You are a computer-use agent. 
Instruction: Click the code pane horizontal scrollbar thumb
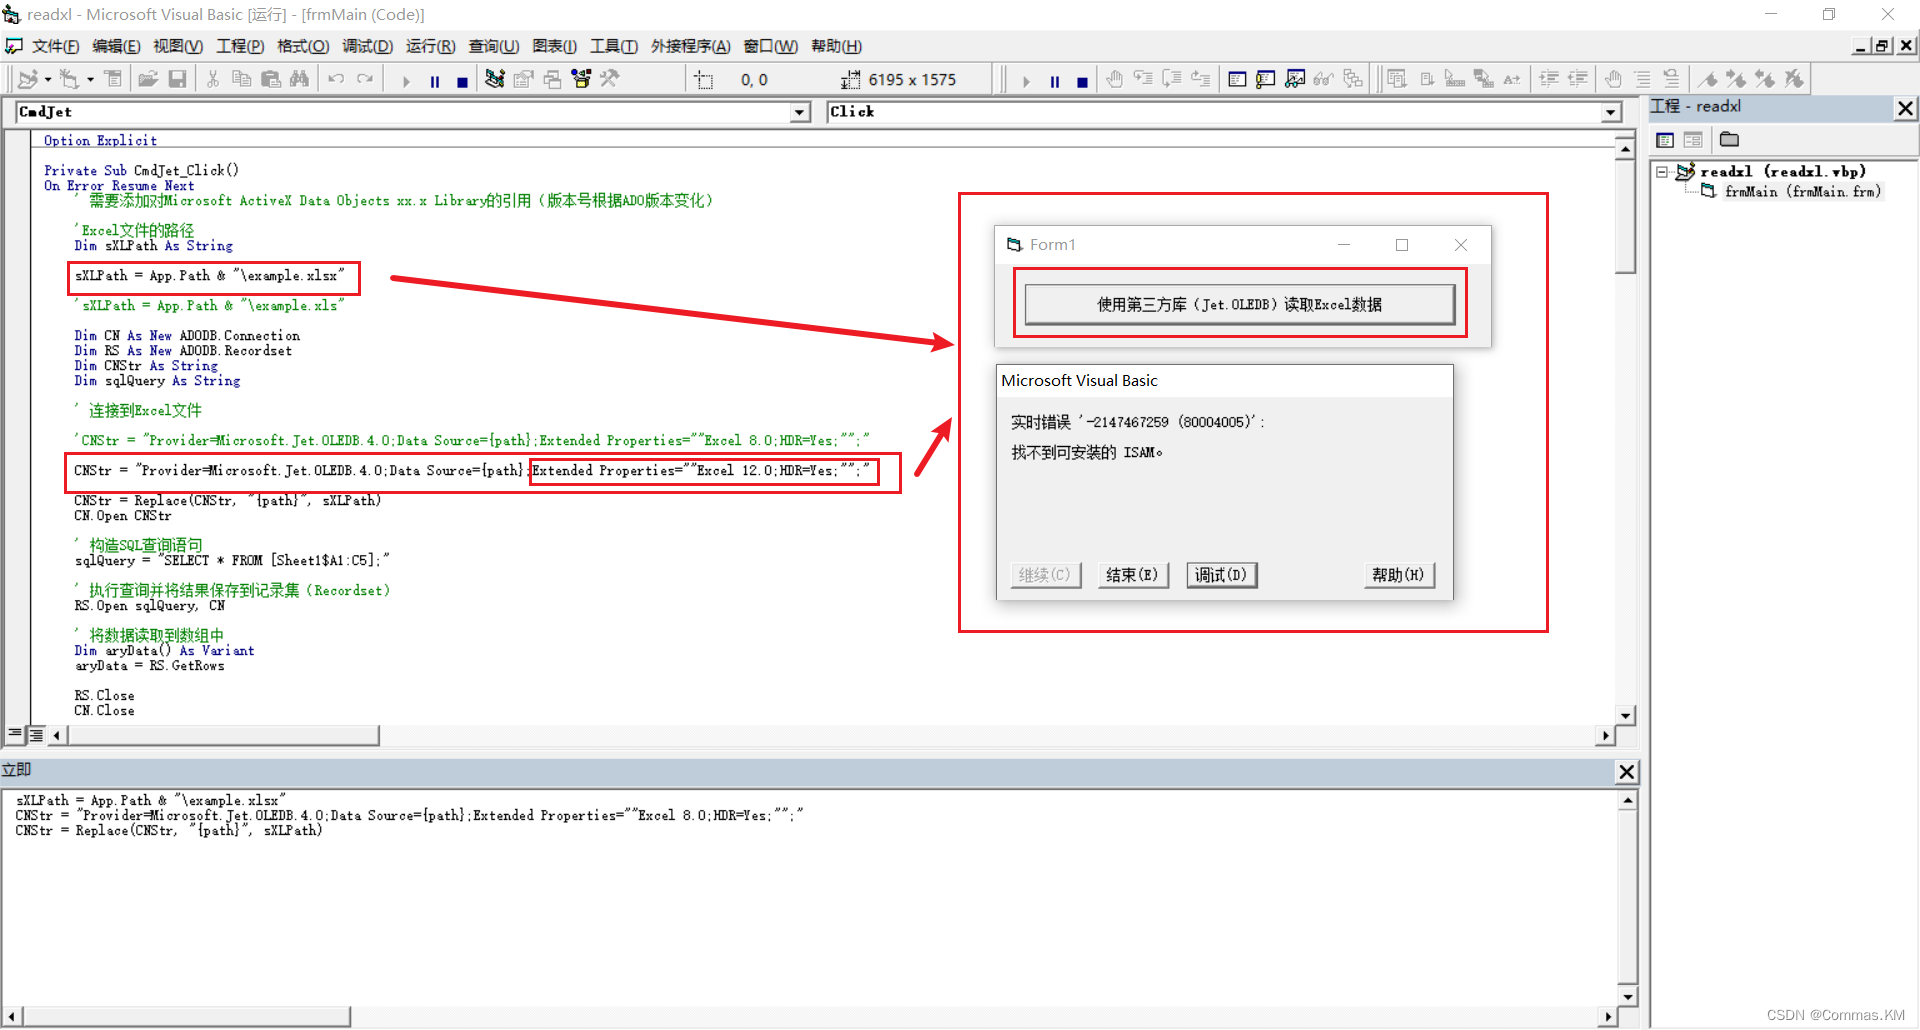pos(223,735)
